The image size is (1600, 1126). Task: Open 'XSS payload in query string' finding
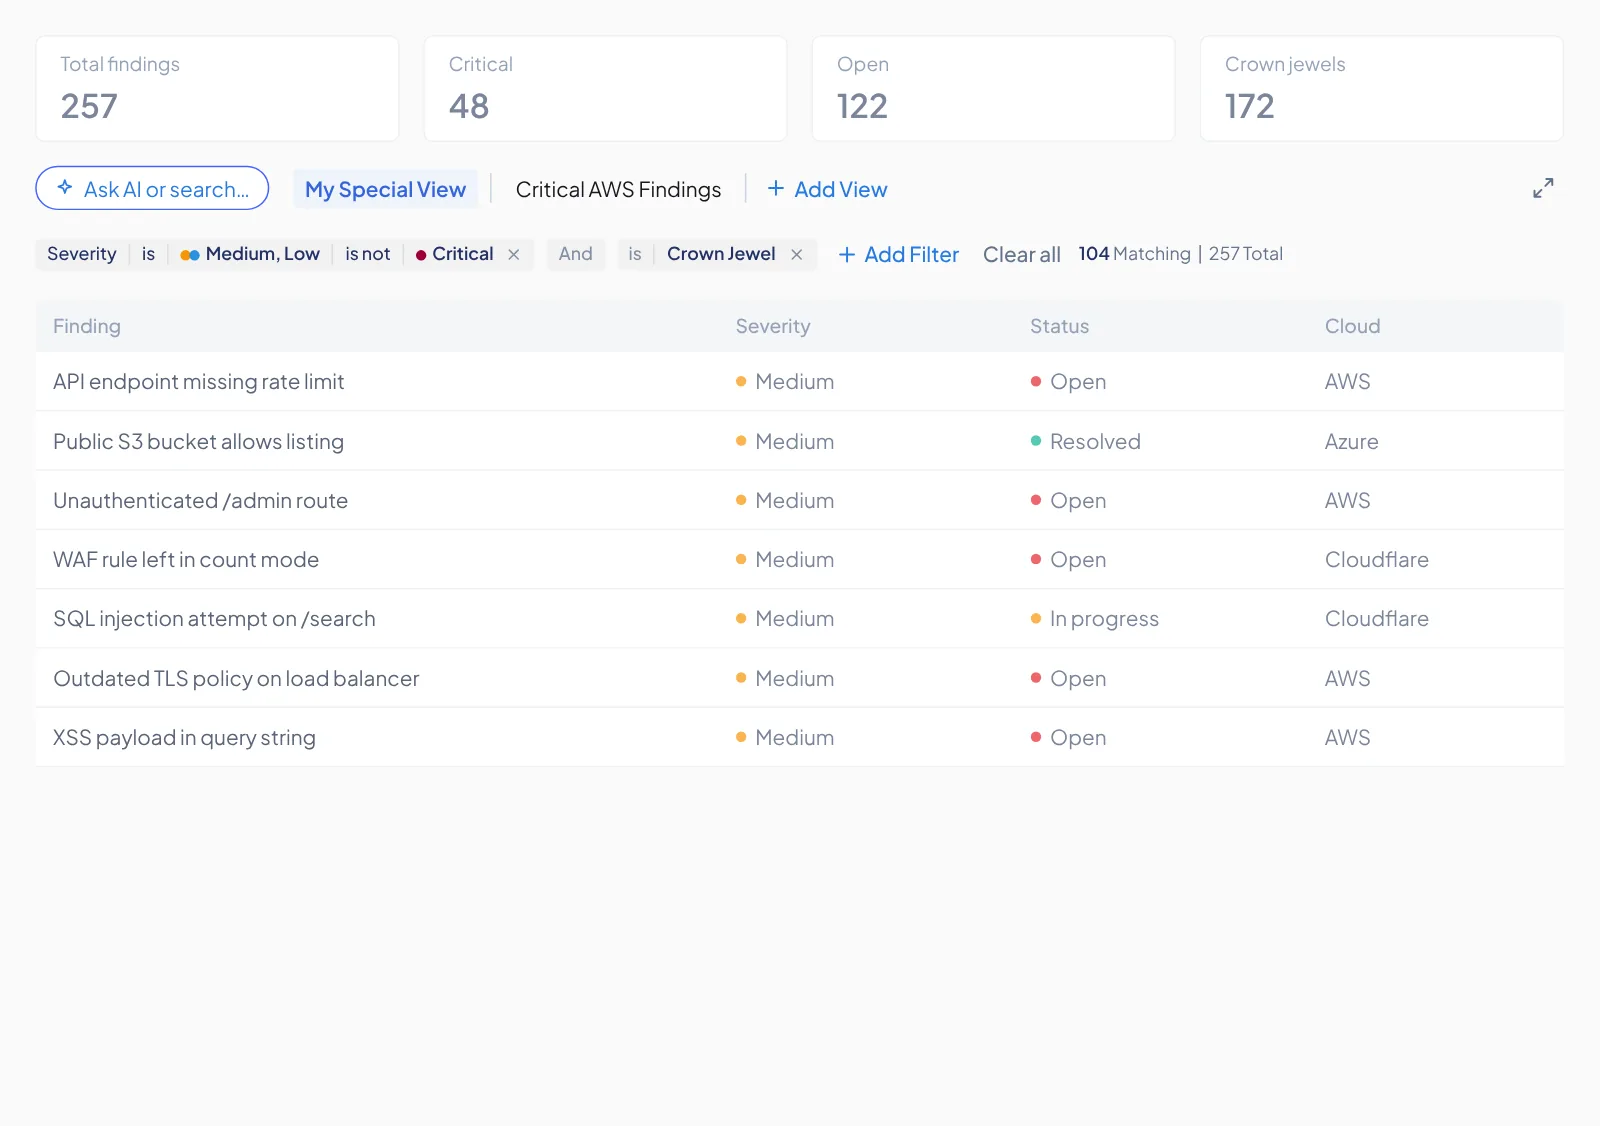click(799, 737)
